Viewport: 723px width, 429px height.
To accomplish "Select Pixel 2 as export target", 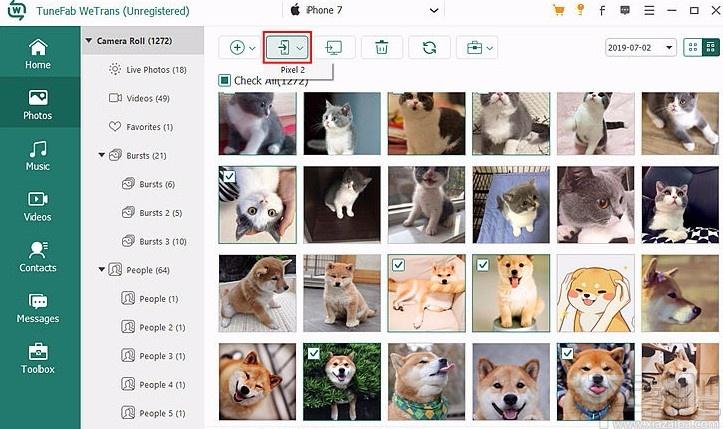I will [x=293, y=70].
